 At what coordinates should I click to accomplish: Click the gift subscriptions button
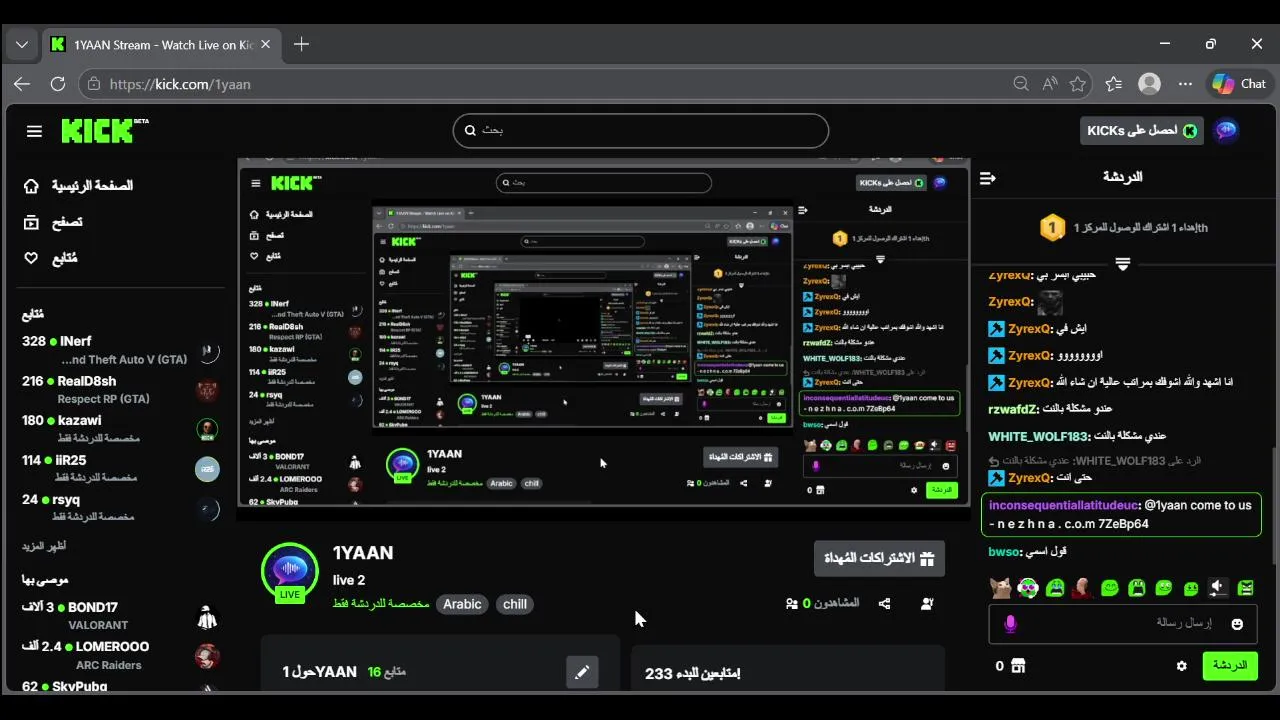tap(879, 558)
